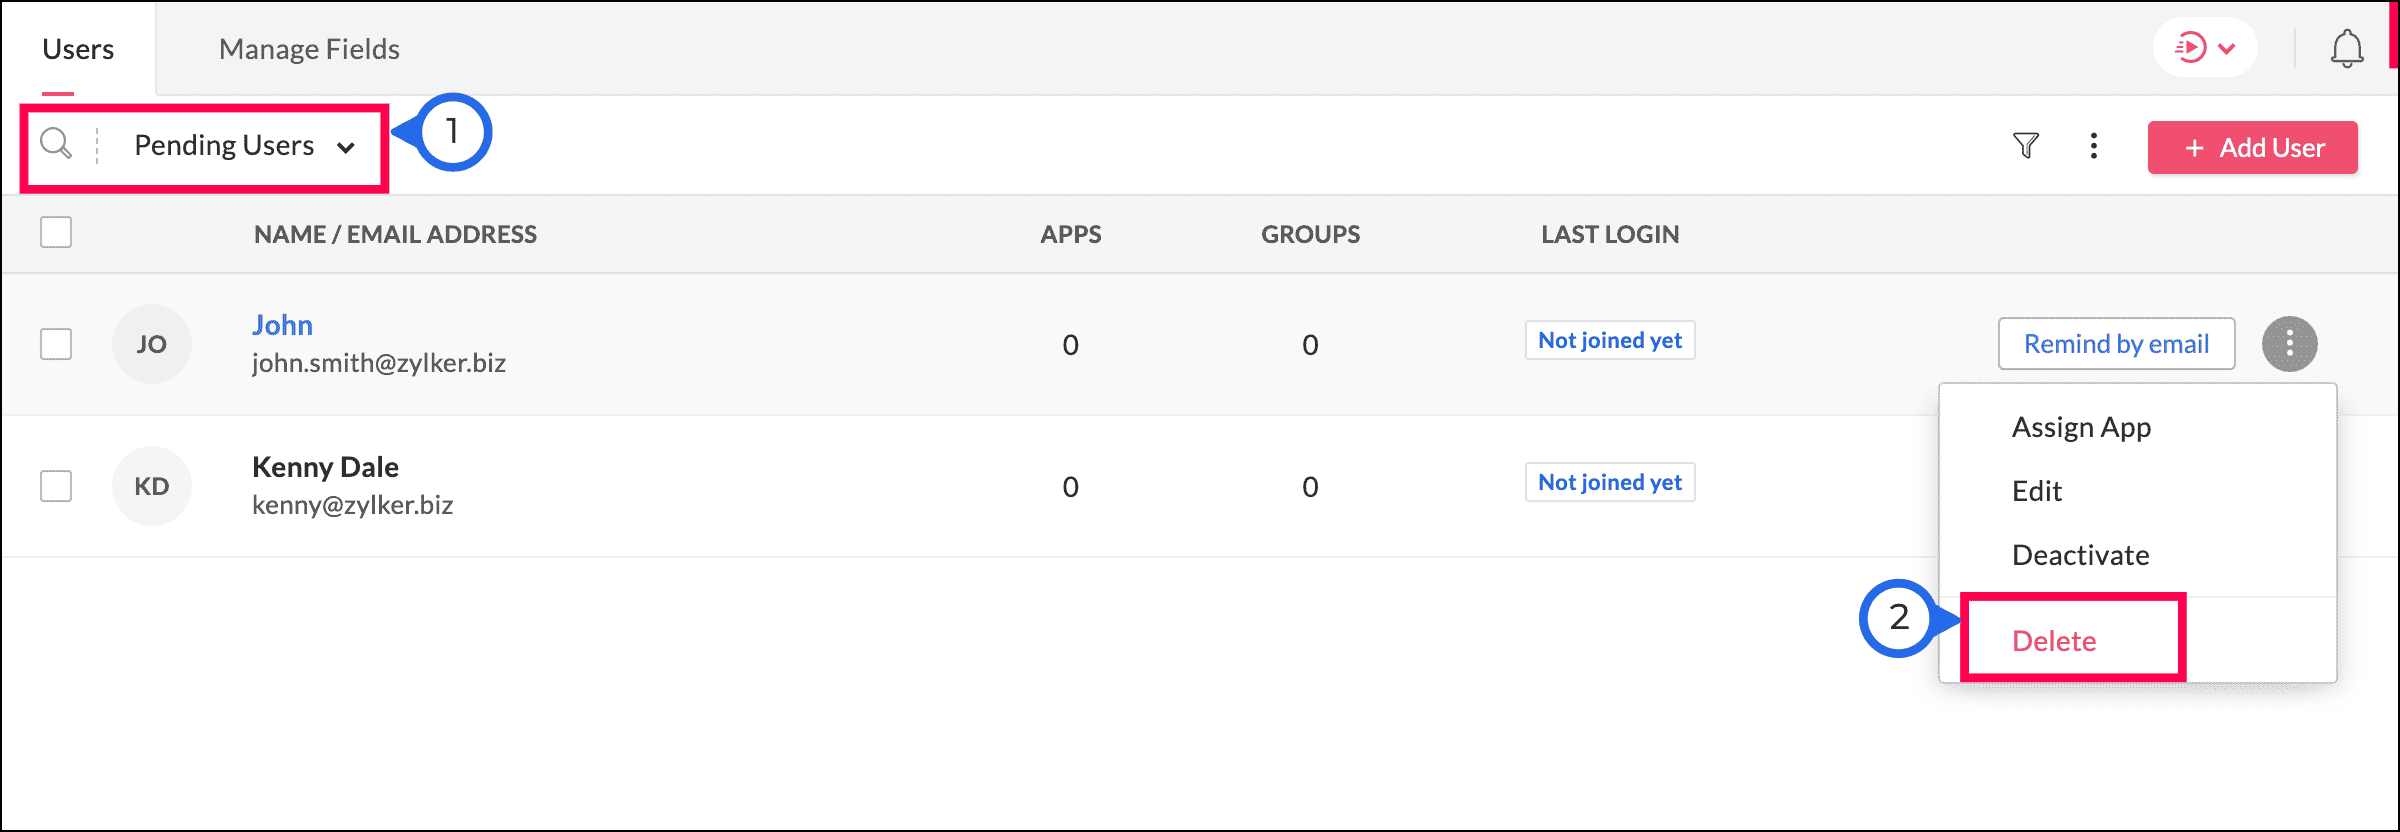Screen dimensions: 2400x832
Task: Click Kenny Dale's KD avatar
Action: pos(152,486)
